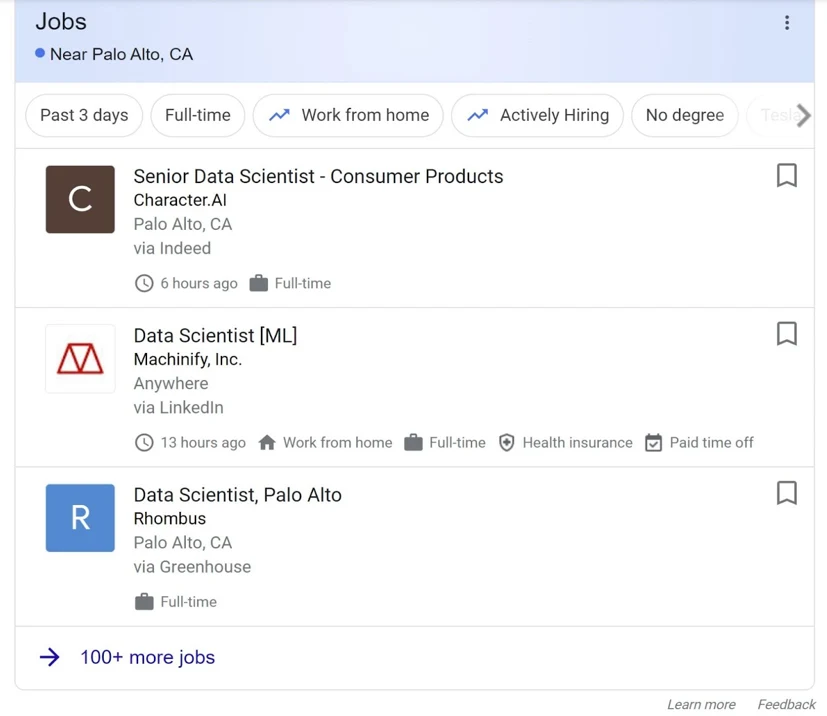Image resolution: width=827 pixels, height=716 pixels.
Task: Click the shield icon next to Health insurance
Action: point(507,442)
